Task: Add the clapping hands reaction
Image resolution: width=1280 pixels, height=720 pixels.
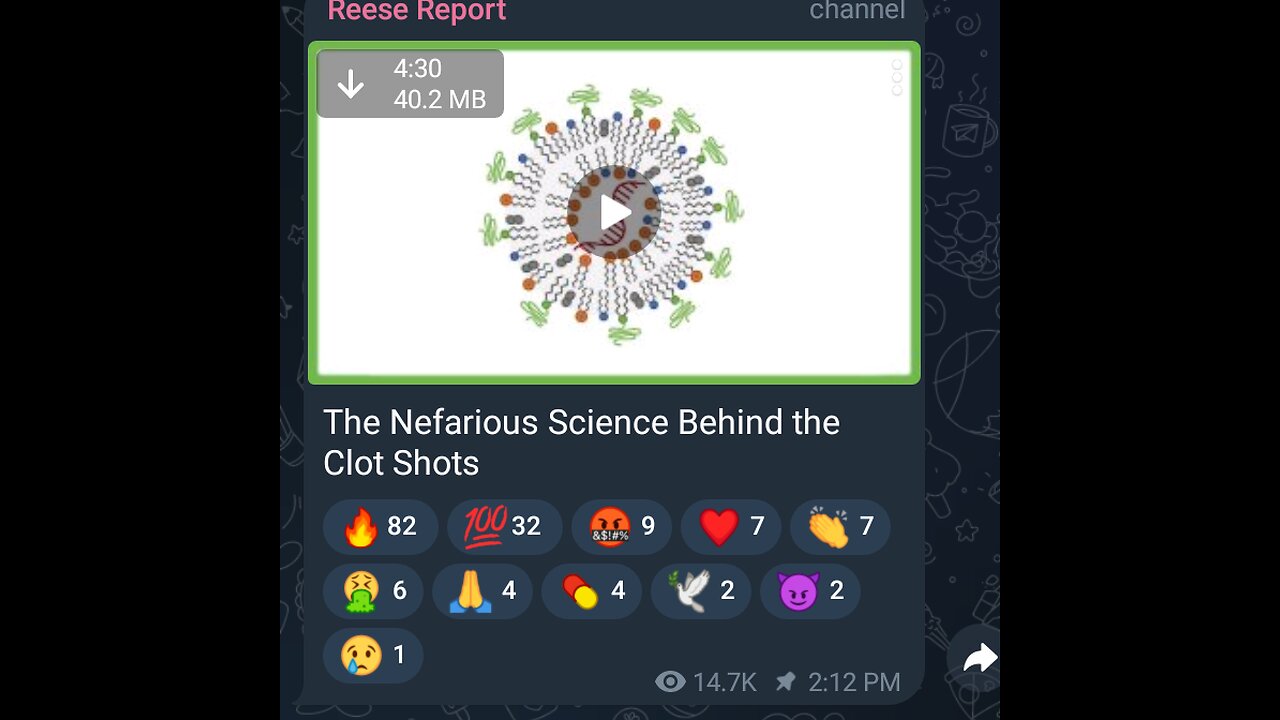Action: tap(840, 527)
